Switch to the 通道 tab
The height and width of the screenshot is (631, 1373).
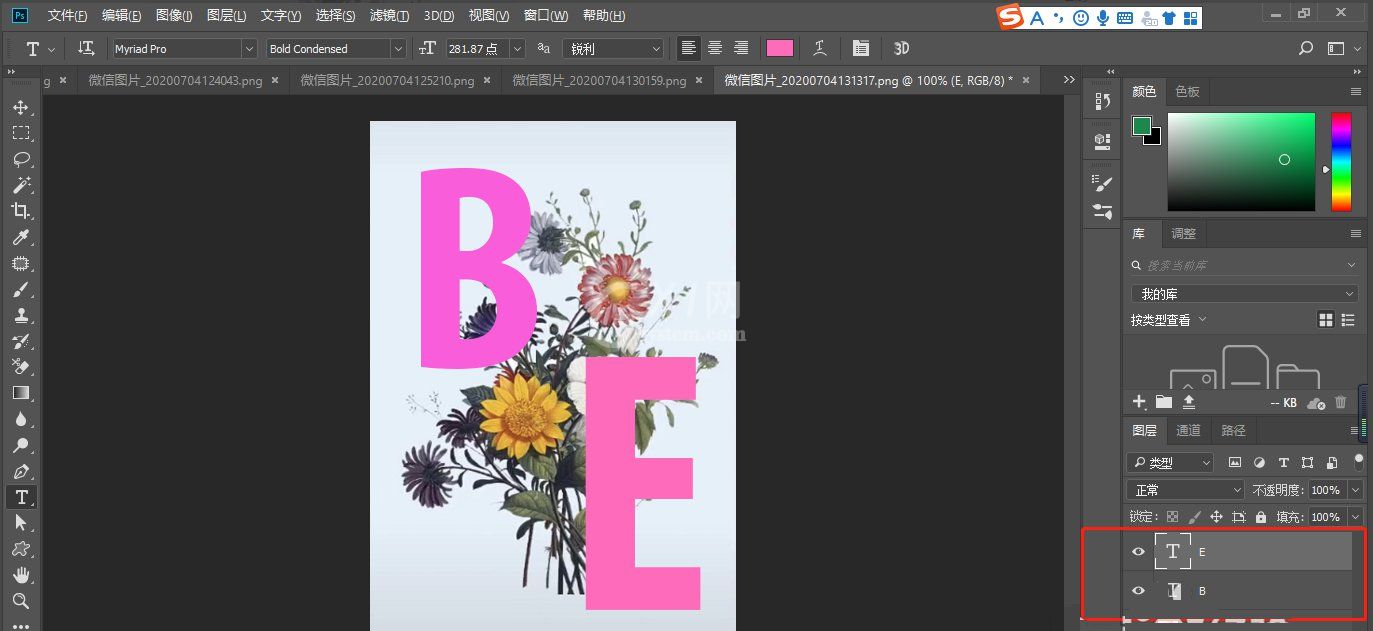click(x=1188, y=430)
